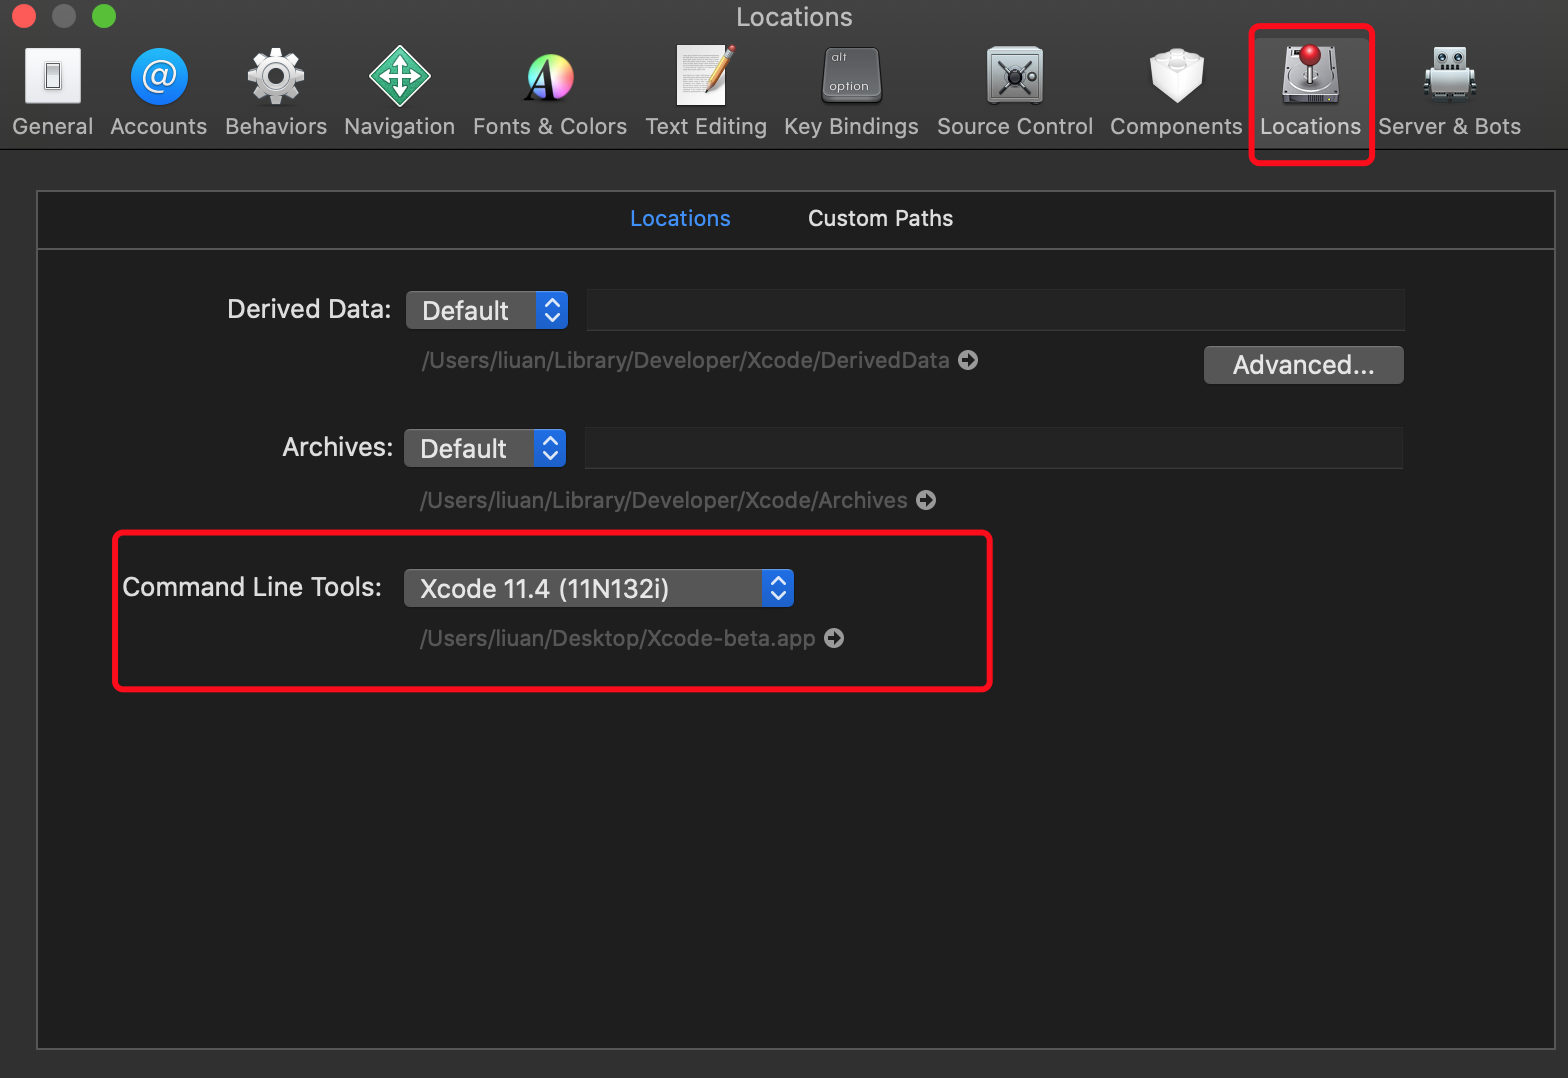Open the General preferences pane

point(53,91)
